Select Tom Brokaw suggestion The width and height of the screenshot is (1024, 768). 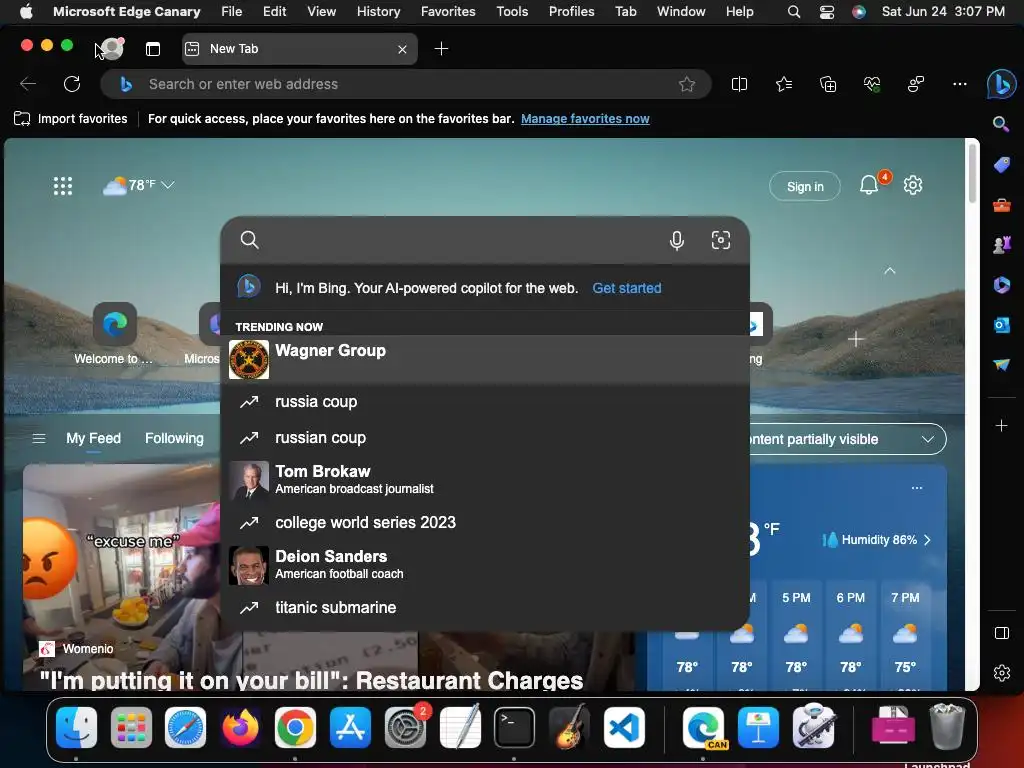(485, 479)
